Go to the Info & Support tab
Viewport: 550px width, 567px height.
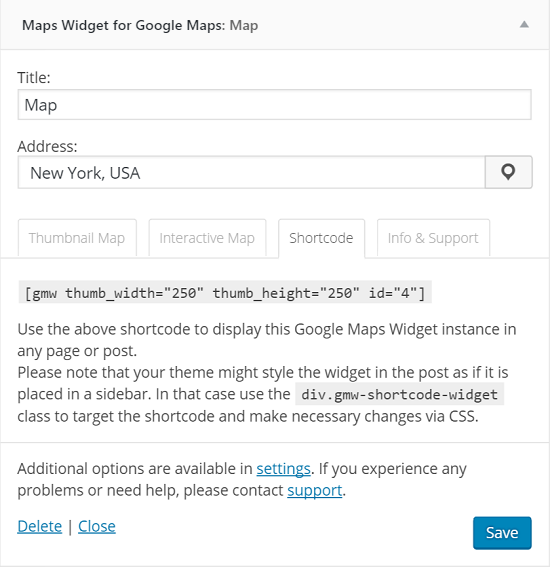433,238
